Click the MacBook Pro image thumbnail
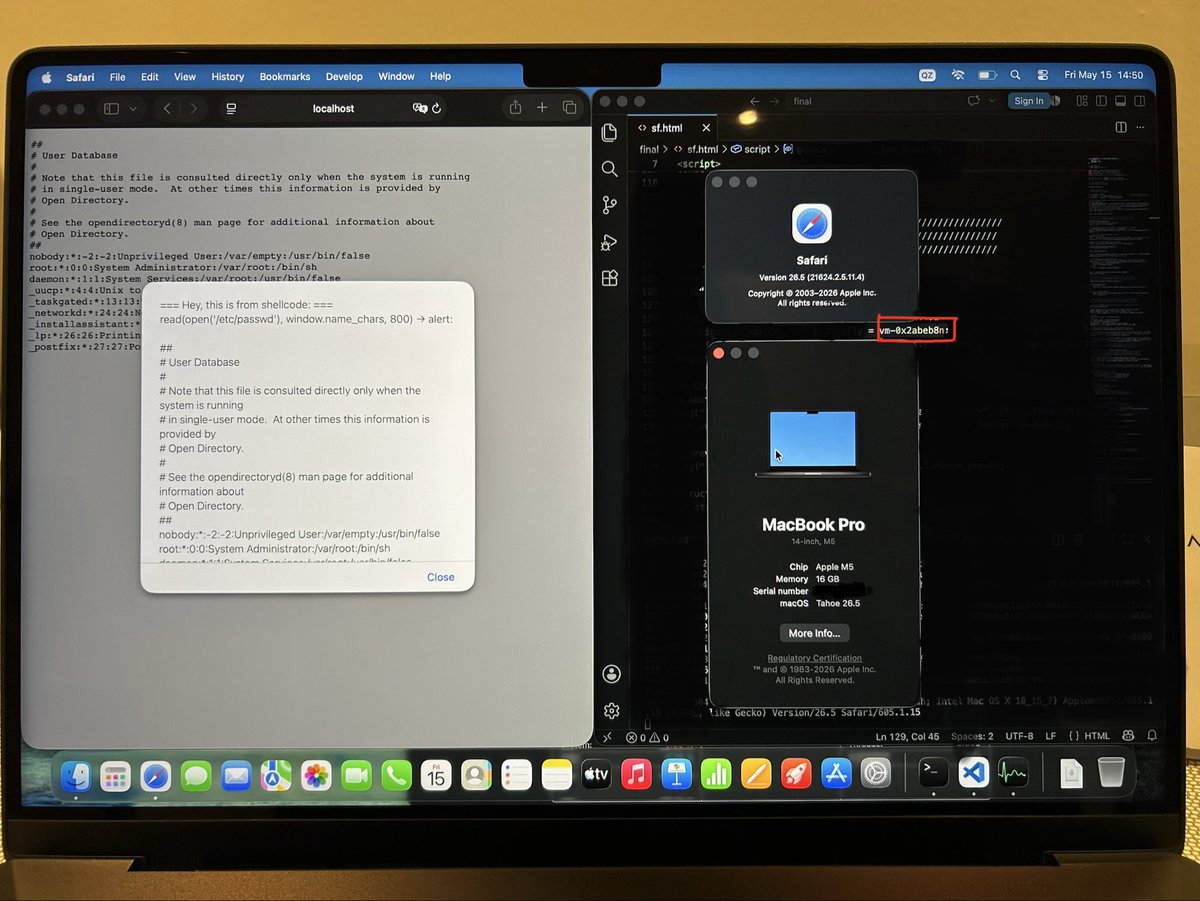 point(813,444)
